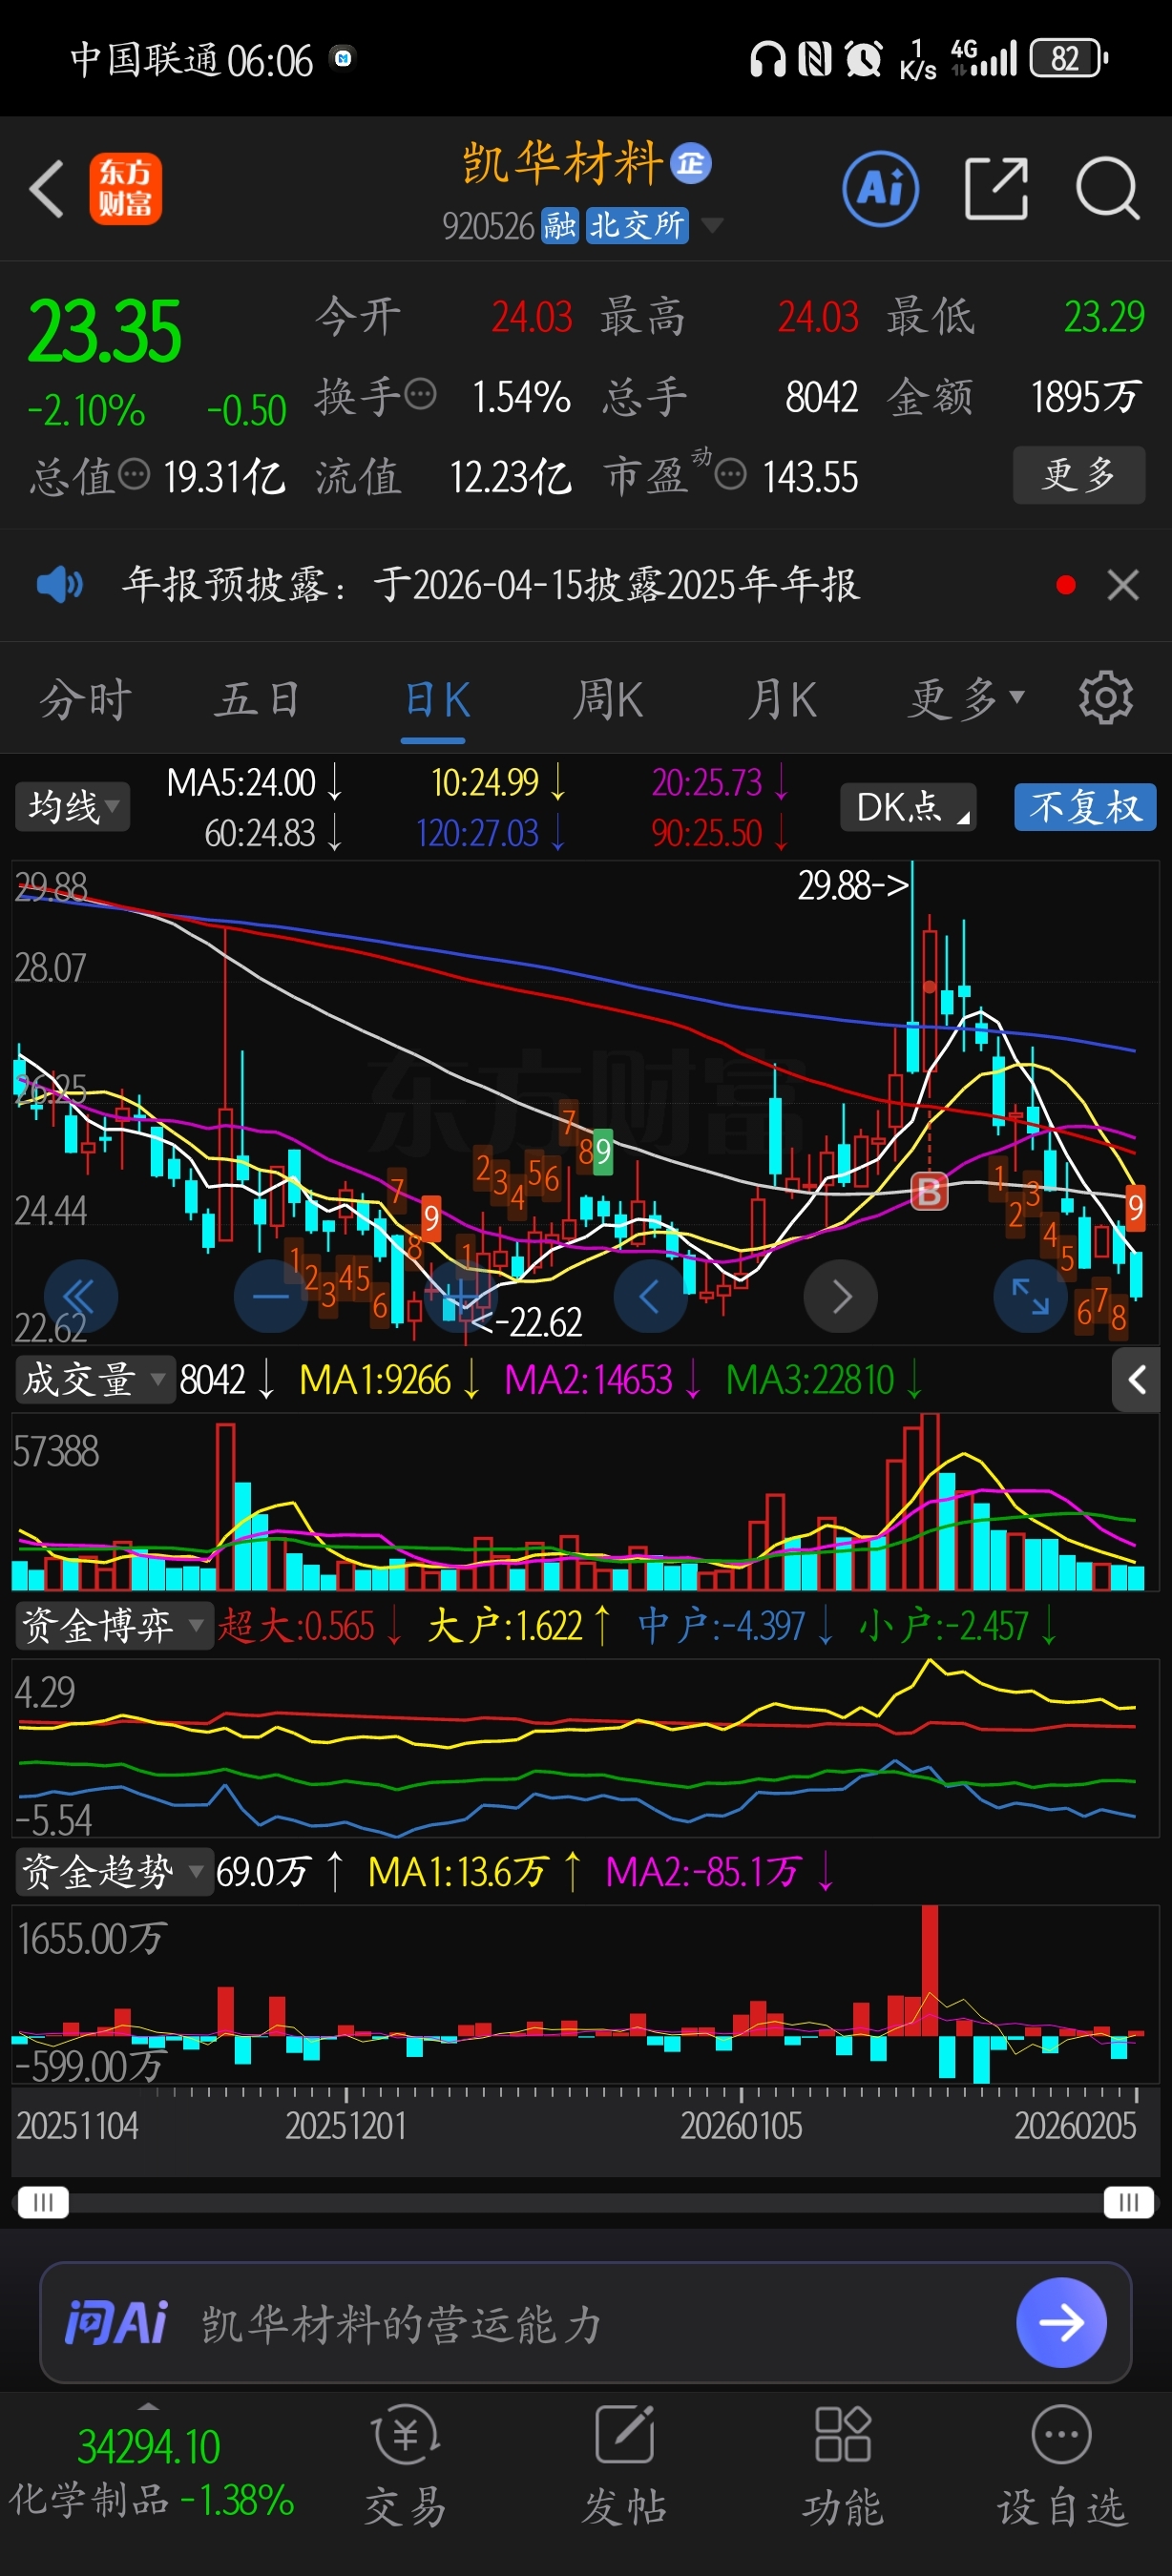Tap left handle of date range slider
The height and width of the screenshot is (2576, 1172).
tap(43, 2202)
